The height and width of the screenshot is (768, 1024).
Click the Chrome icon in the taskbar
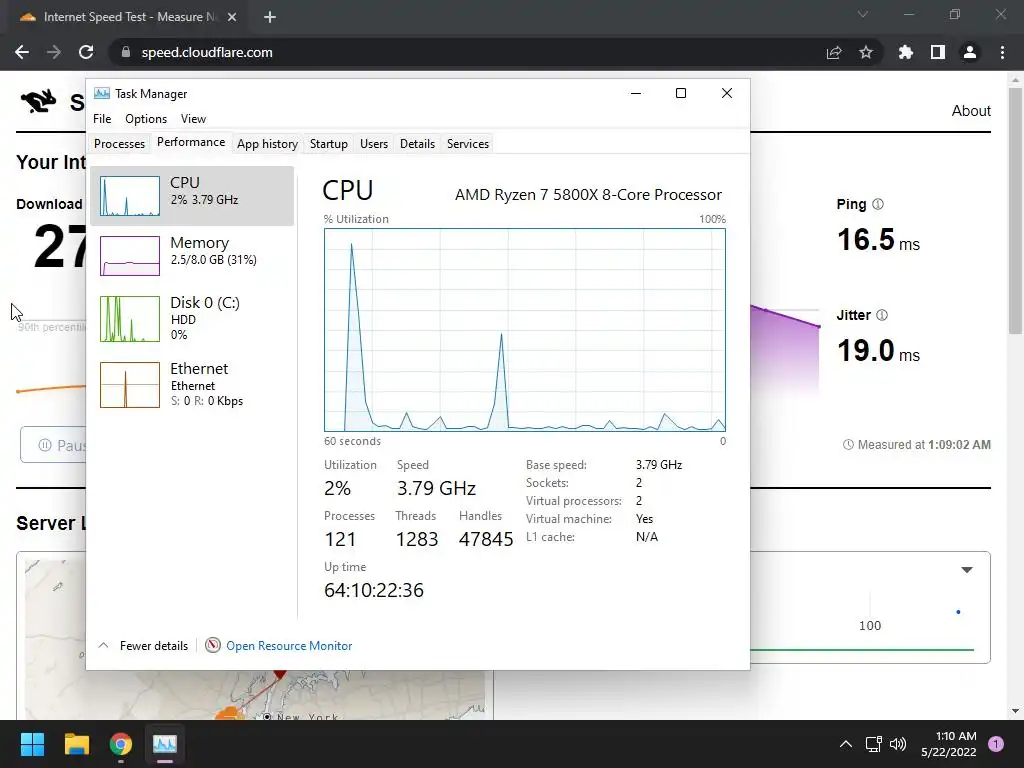121,744
